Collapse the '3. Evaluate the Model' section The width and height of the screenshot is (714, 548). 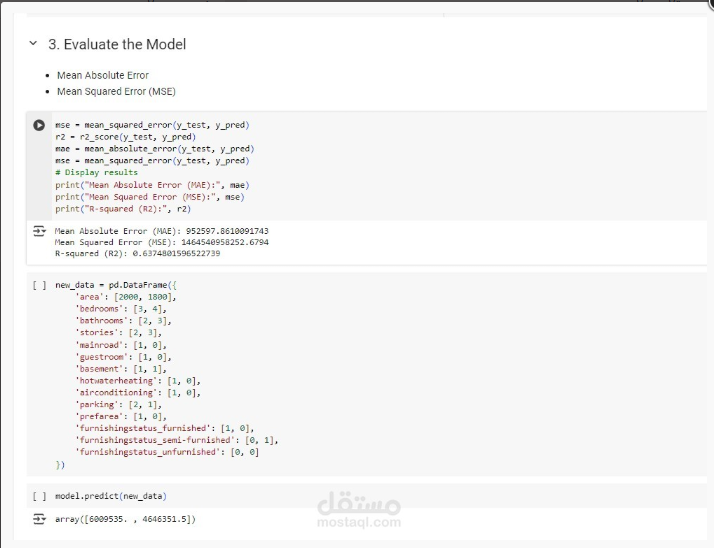(33, 44)
